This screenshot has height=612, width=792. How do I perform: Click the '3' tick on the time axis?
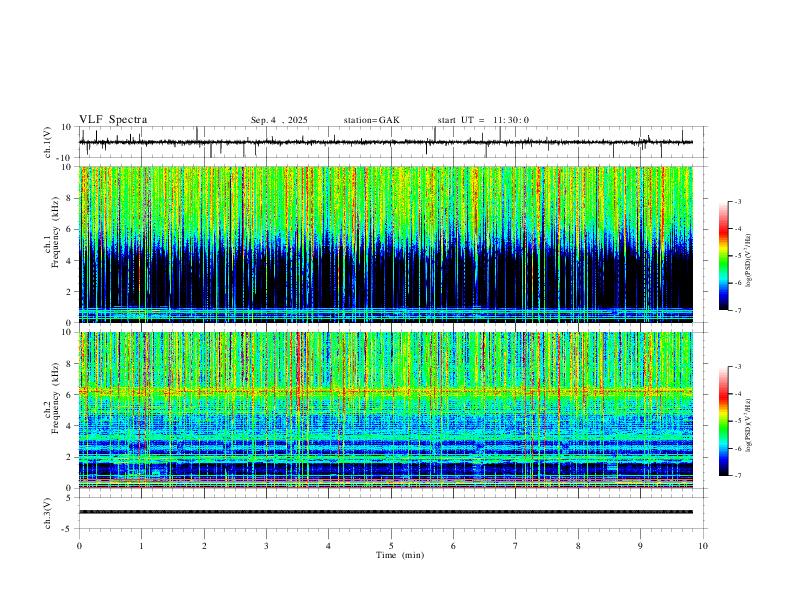click(x=266, y=546)
